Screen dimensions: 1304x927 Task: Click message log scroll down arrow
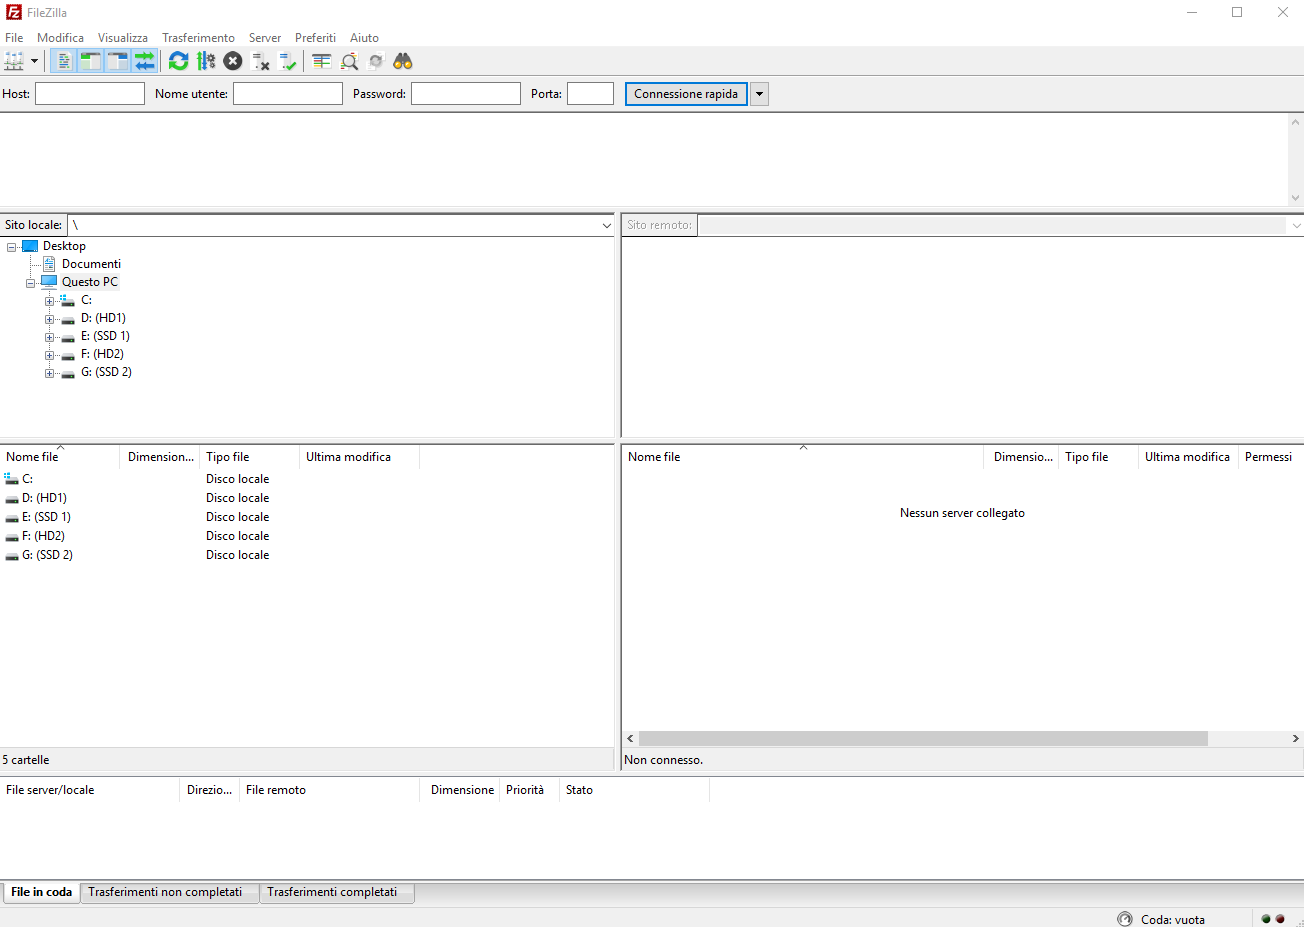(x=1296, y=198)
